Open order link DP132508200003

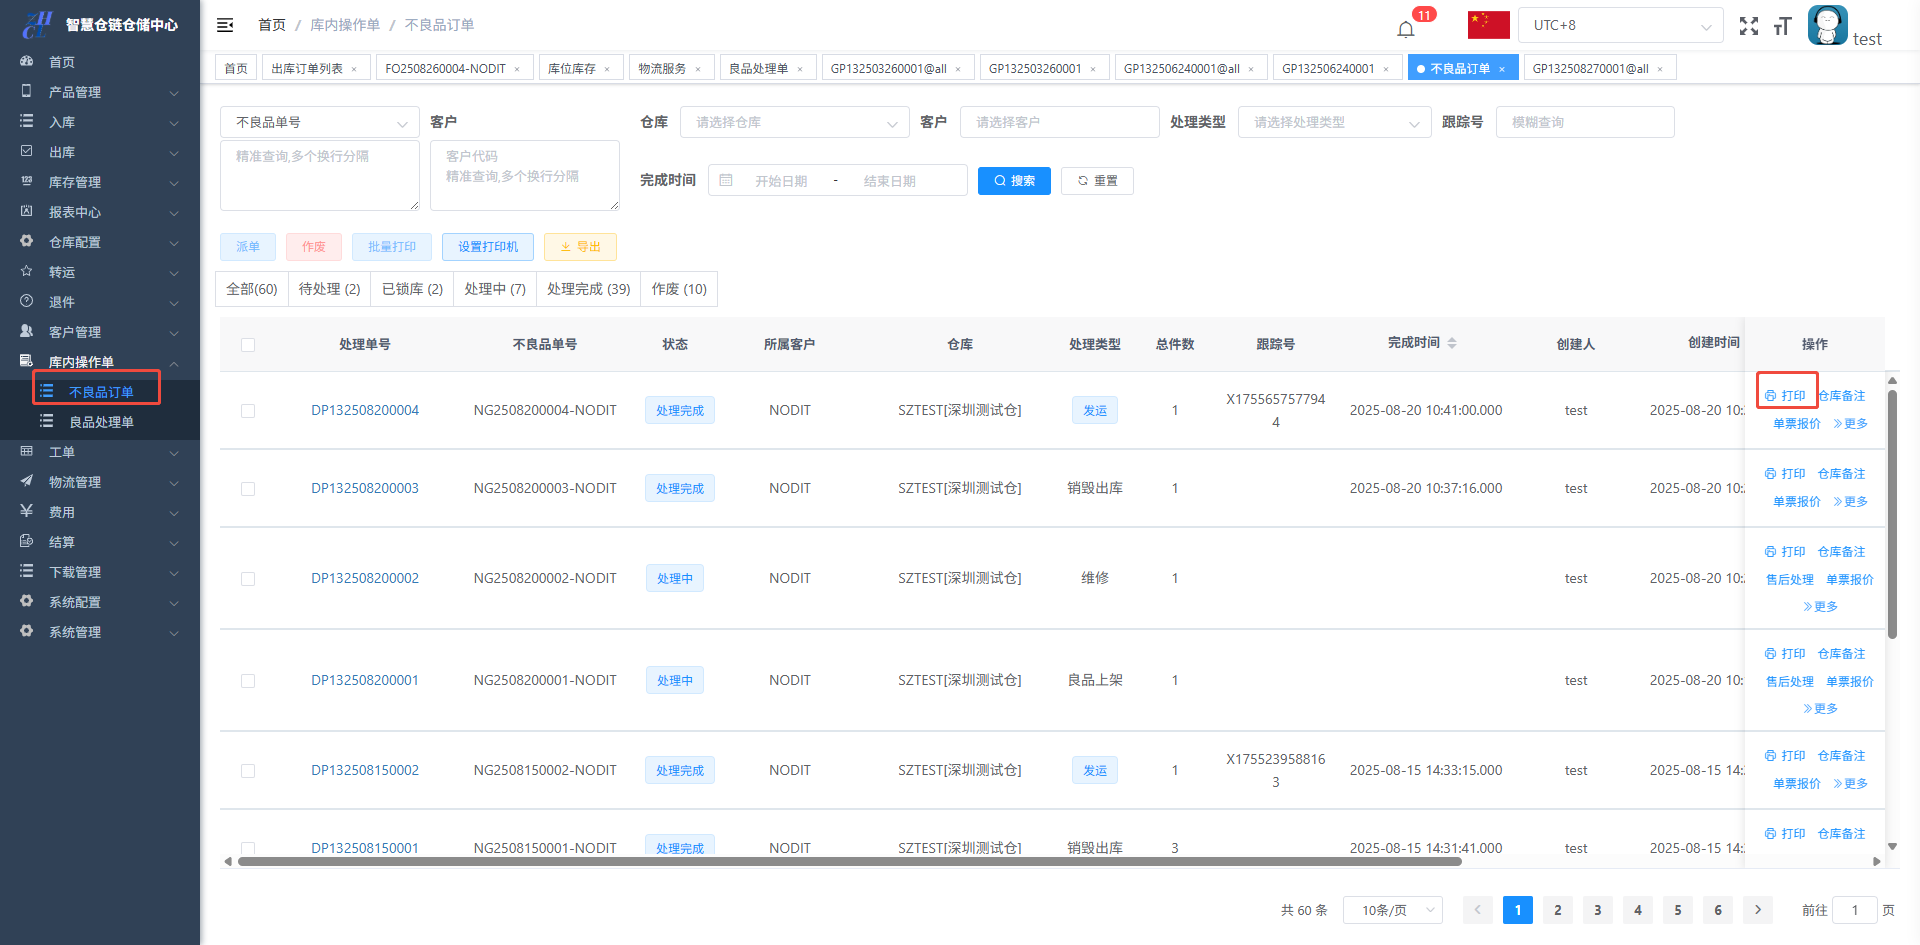coord(364,488)
